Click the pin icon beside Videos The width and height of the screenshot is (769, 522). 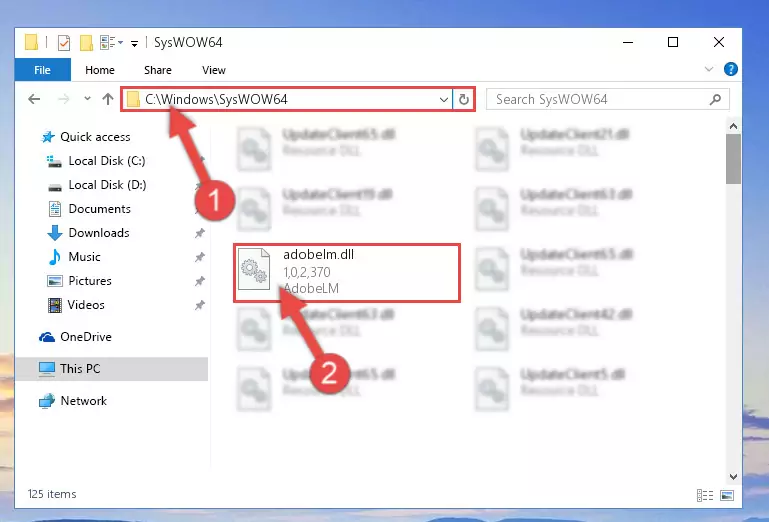coord(200,305)
